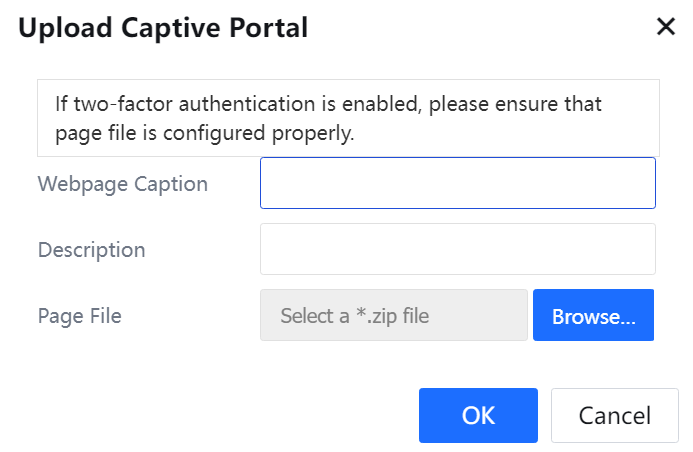Focus the Description input box
The height and width of the screenshot is (452, 693).
click(x=457, y=249)
